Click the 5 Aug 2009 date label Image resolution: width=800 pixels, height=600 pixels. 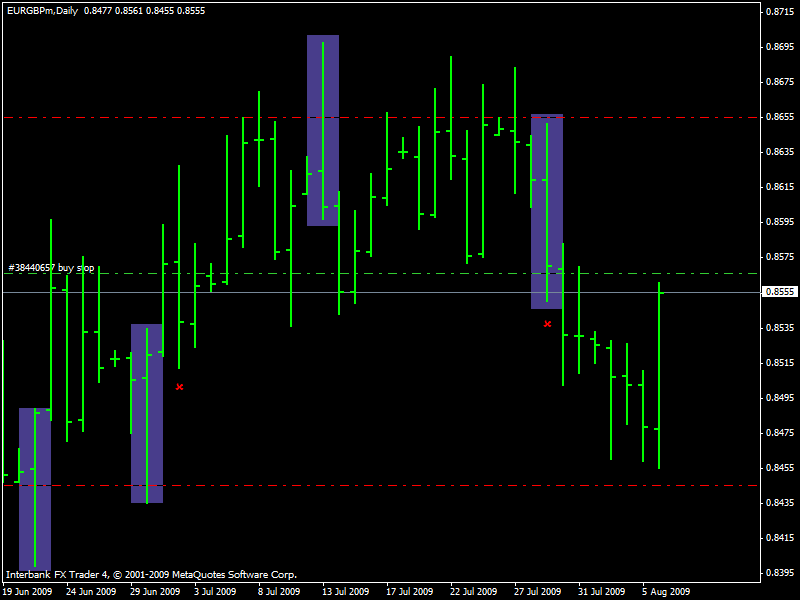(x=666, y=591)
